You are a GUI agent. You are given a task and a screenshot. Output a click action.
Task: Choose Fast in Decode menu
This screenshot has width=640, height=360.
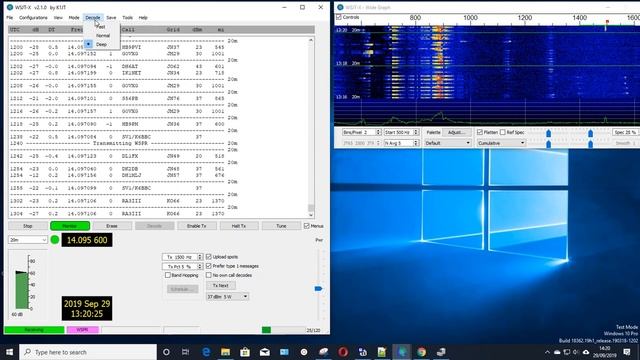101,27
